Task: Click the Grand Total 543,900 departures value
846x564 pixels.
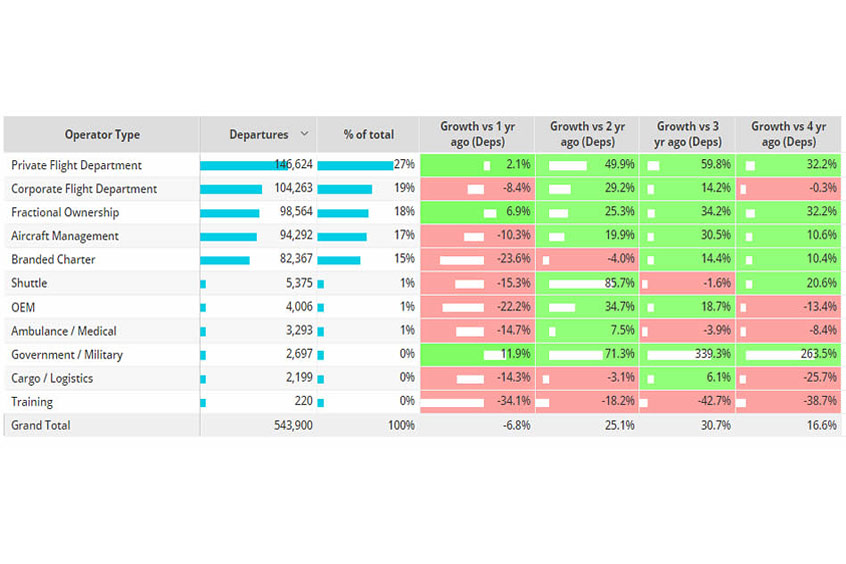Action: pyautogui.click(x=292, y=425)
